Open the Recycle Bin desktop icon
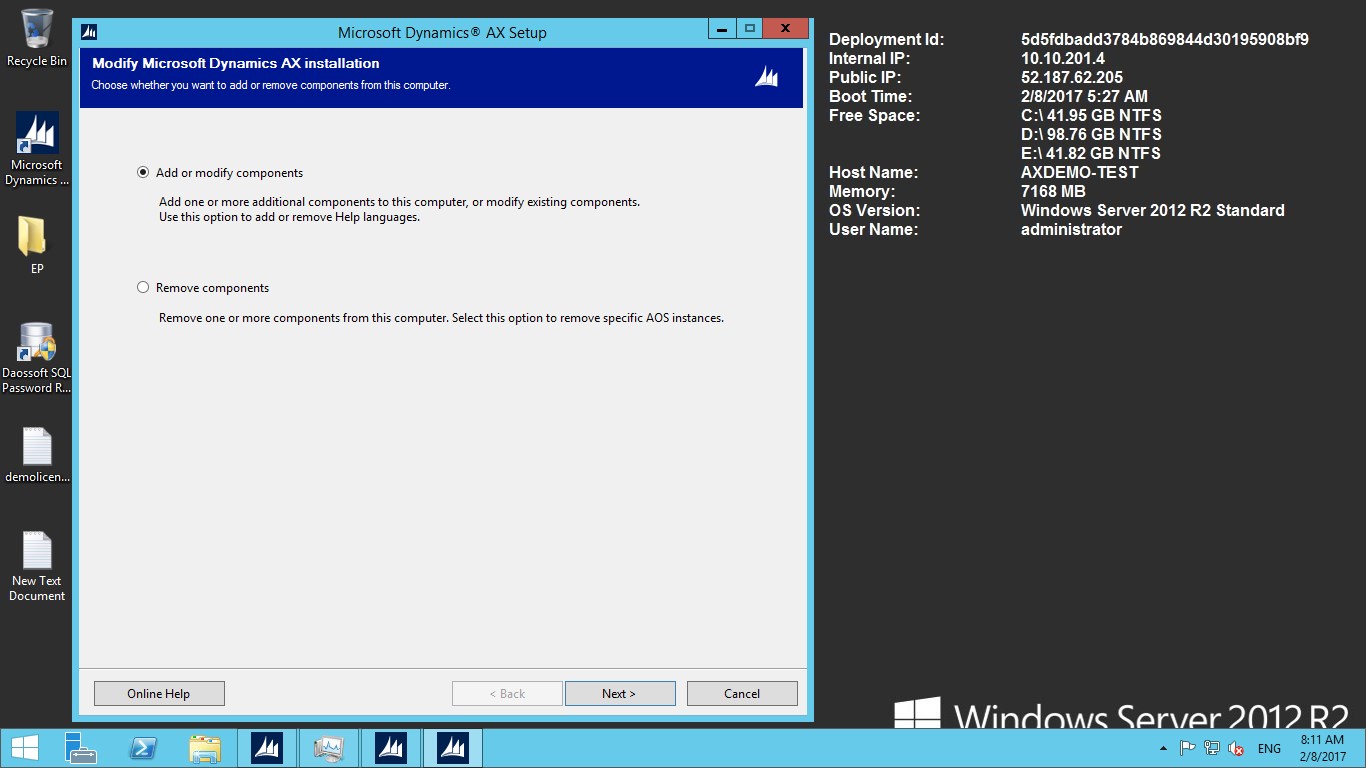Image resolution: width=1366 pixels, height=768 pixels. [37, 37]
